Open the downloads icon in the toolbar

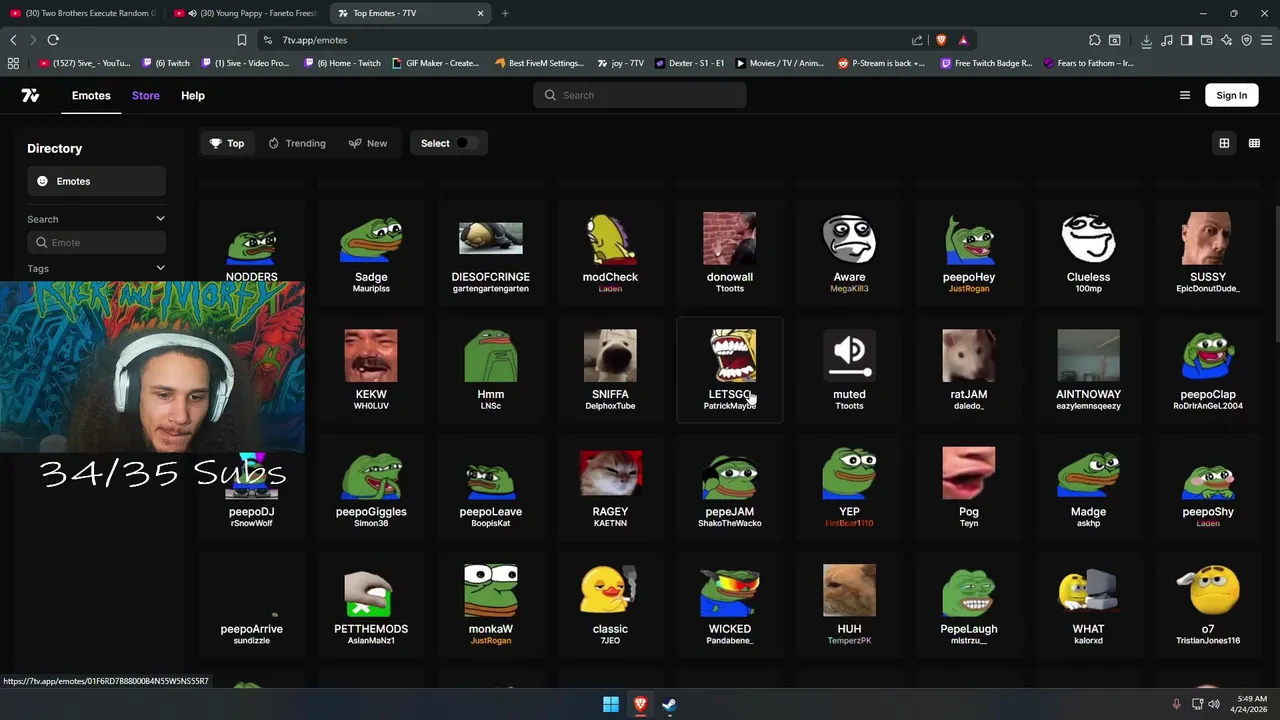pos(1146,40)
